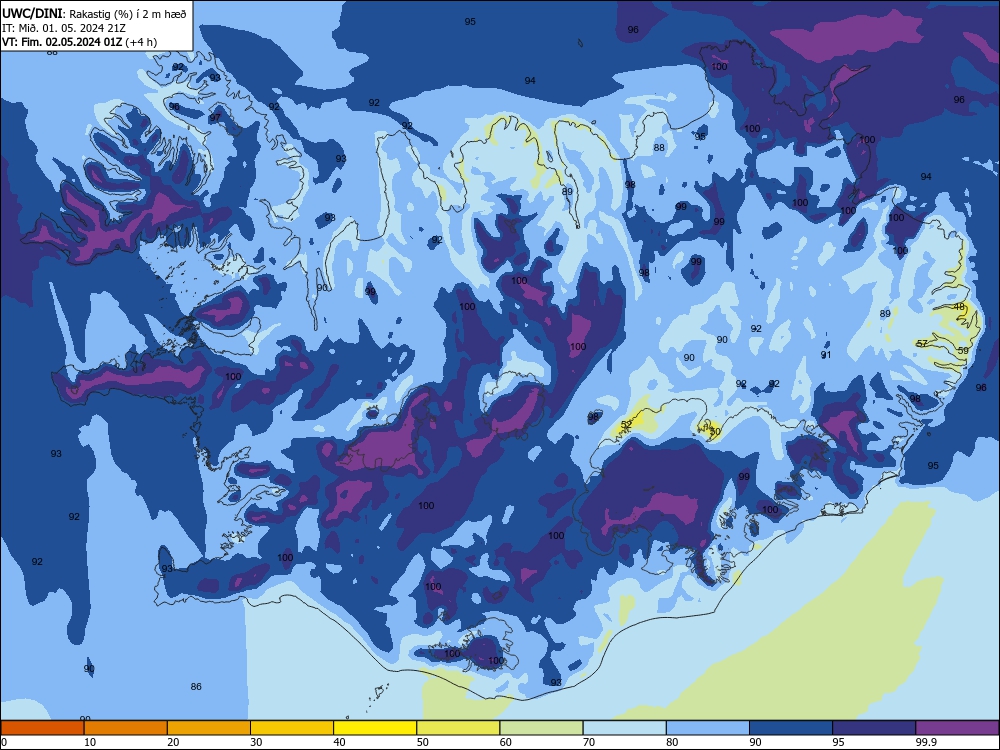This screenshot has height=750, width=1000.
Task: Click the navy 95–99.9 legend swatch
Action: pos(874,728)
